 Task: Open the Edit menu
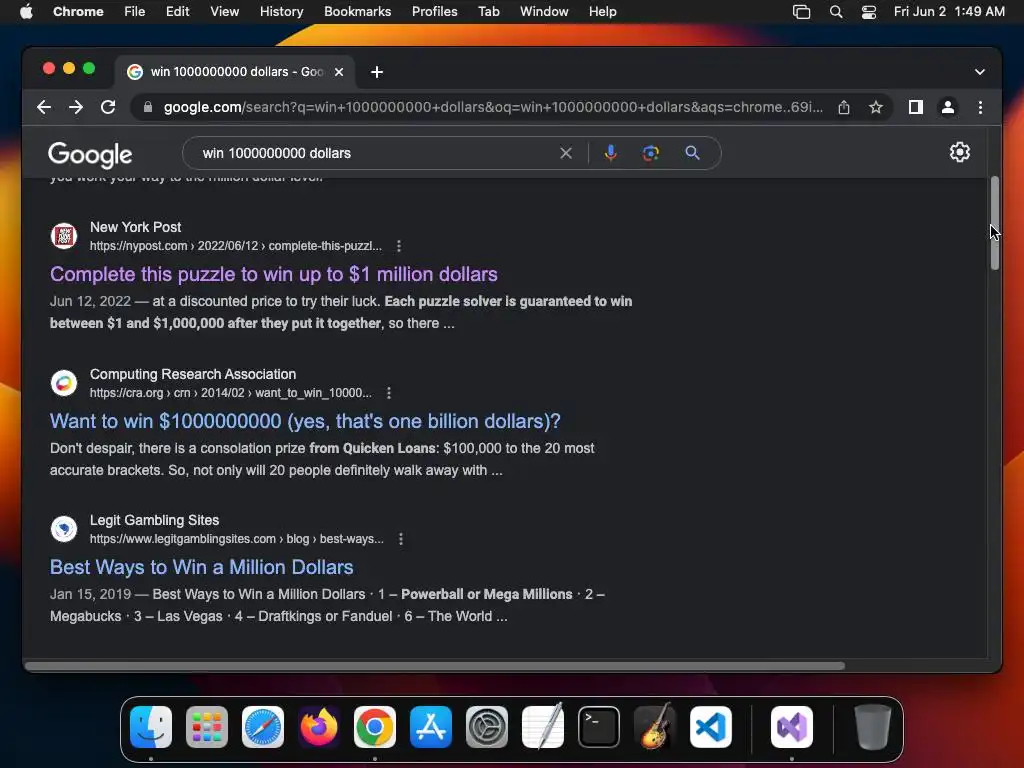pyautogui.click(x=178, y=12)
